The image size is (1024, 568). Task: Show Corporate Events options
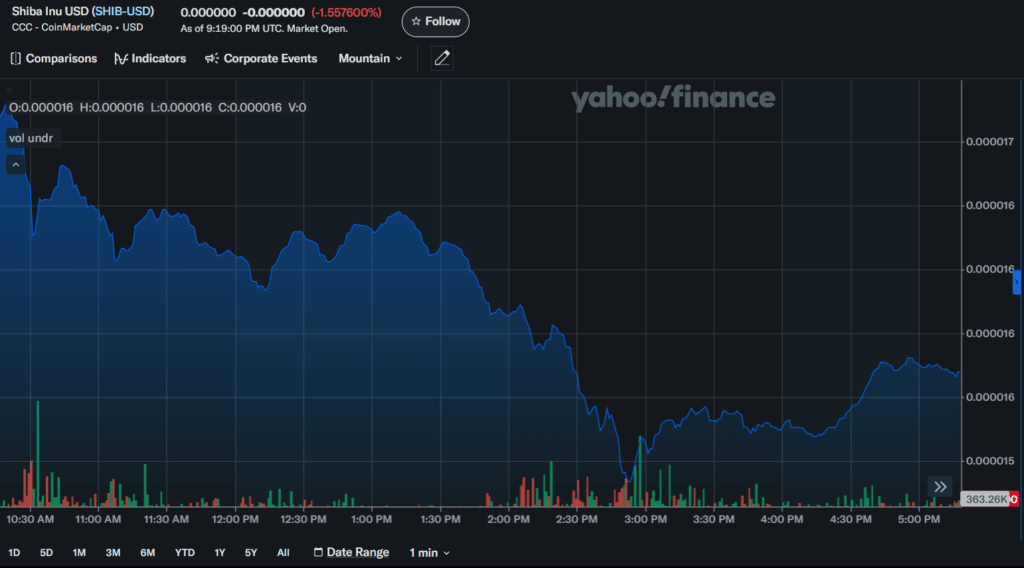click(x=261, y=59)
